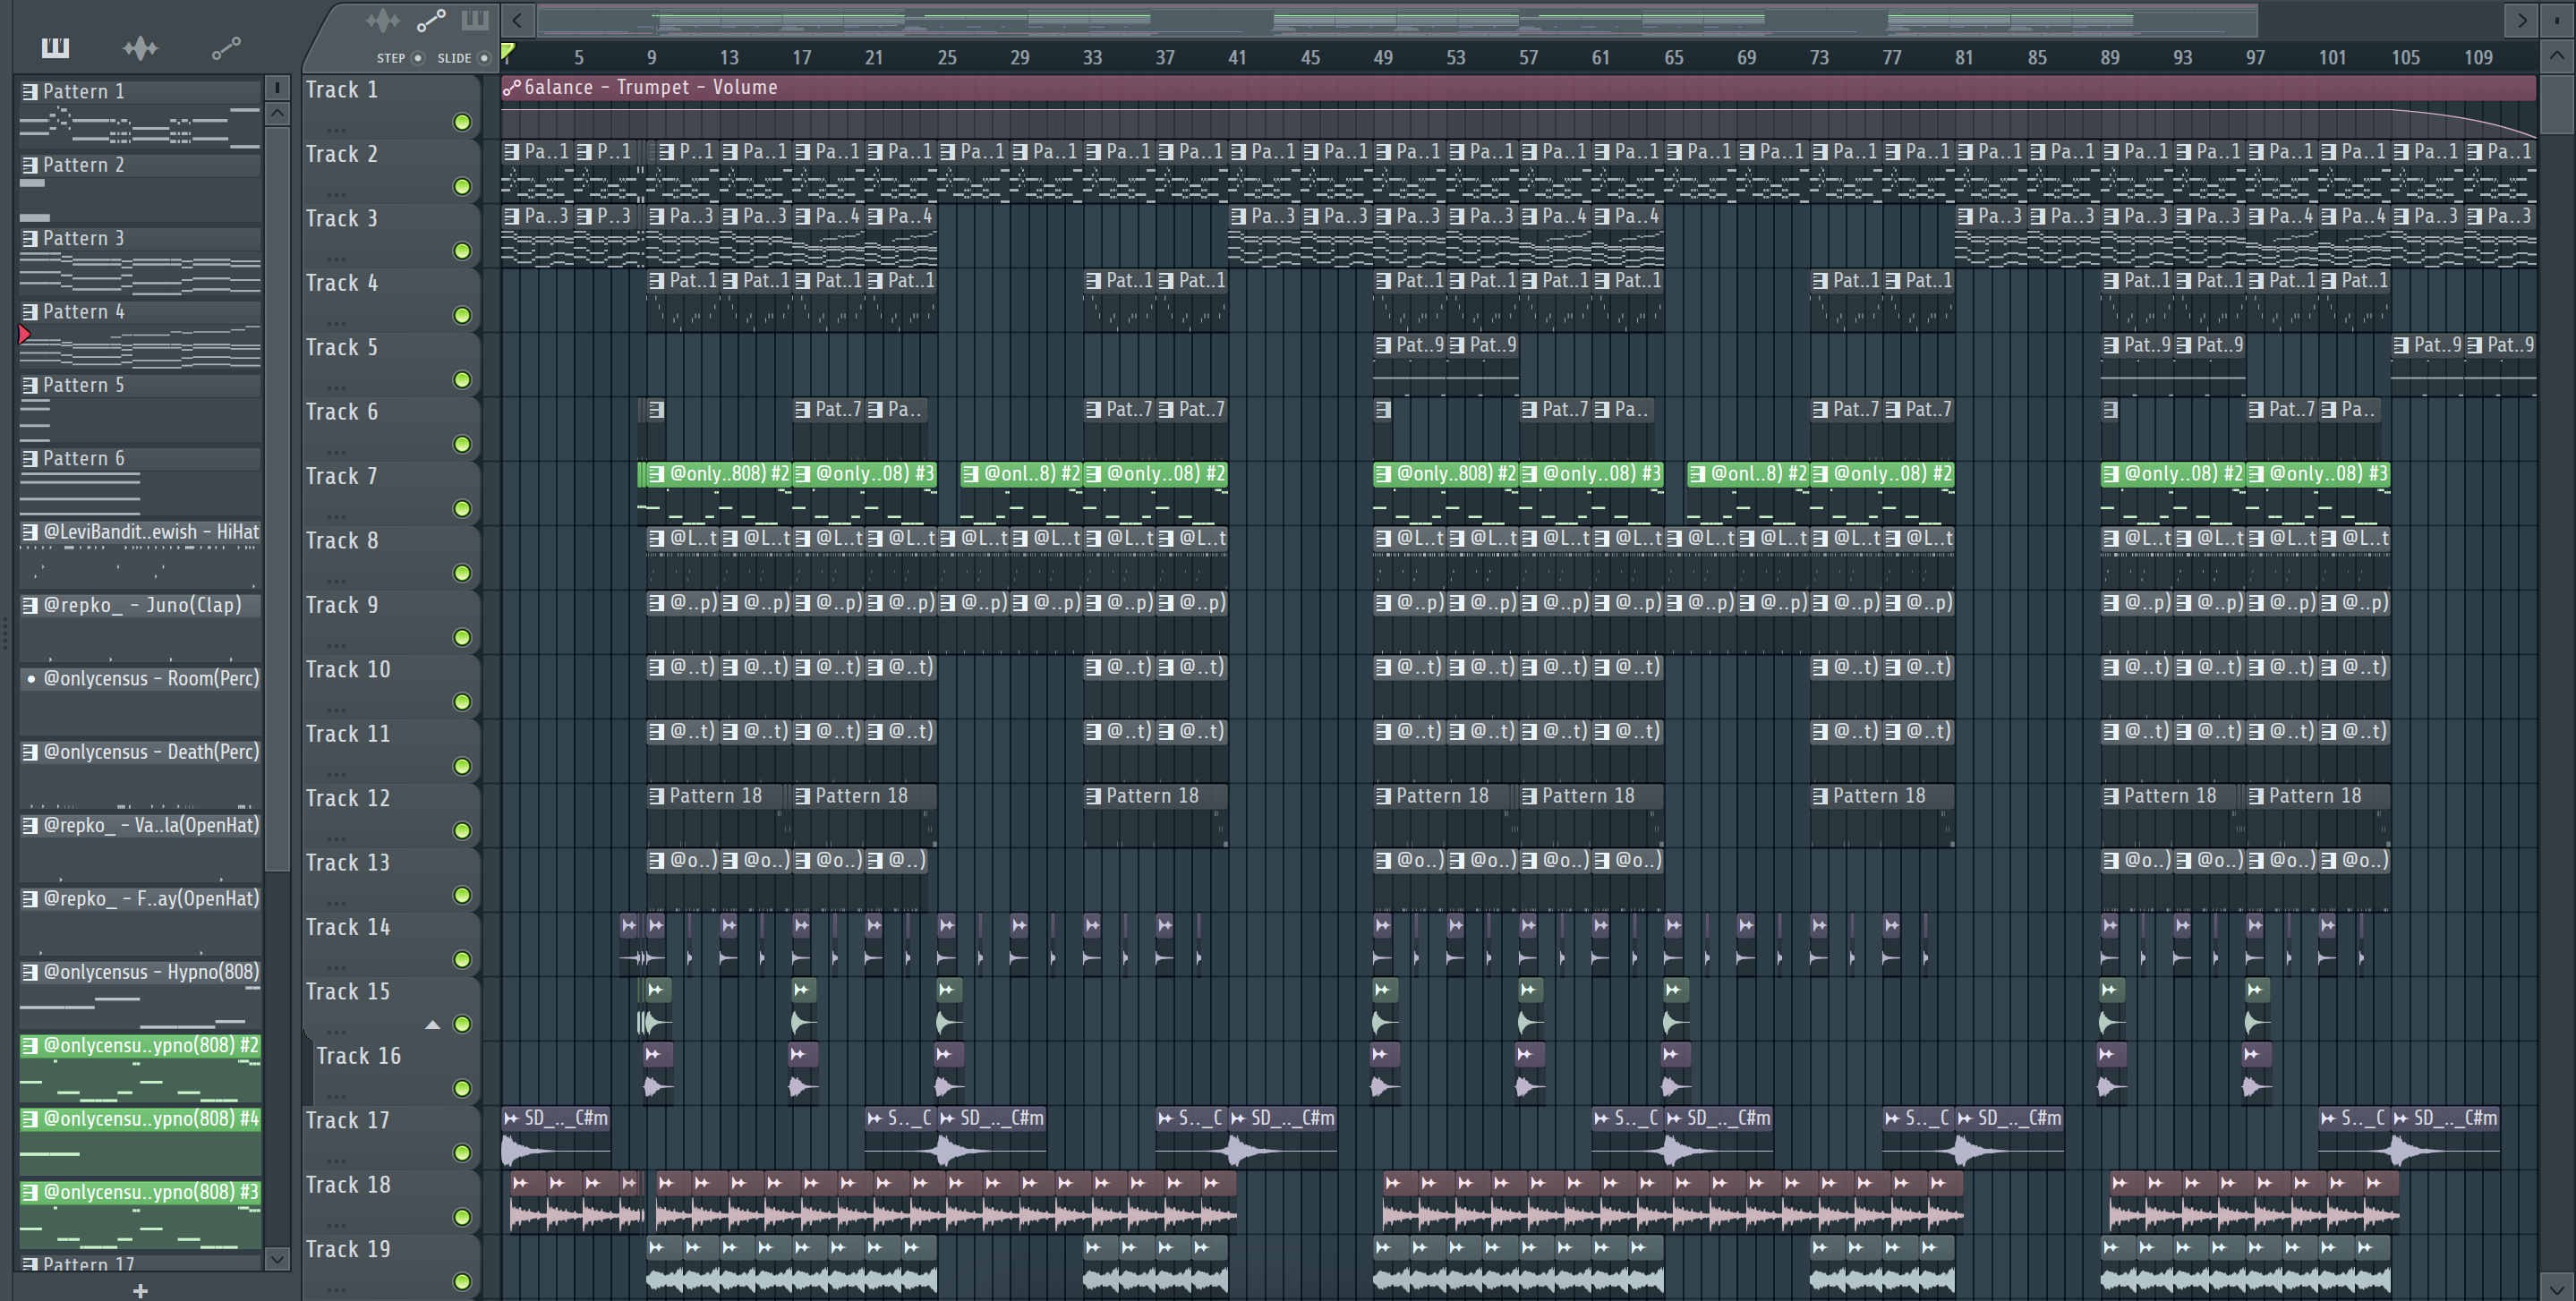Image resolution: width=2576 pixels, height=1301 pixels.
Task: Select @onlycensus Hypno(808) #4 pattern
Action: click(x=140, y=1140)
